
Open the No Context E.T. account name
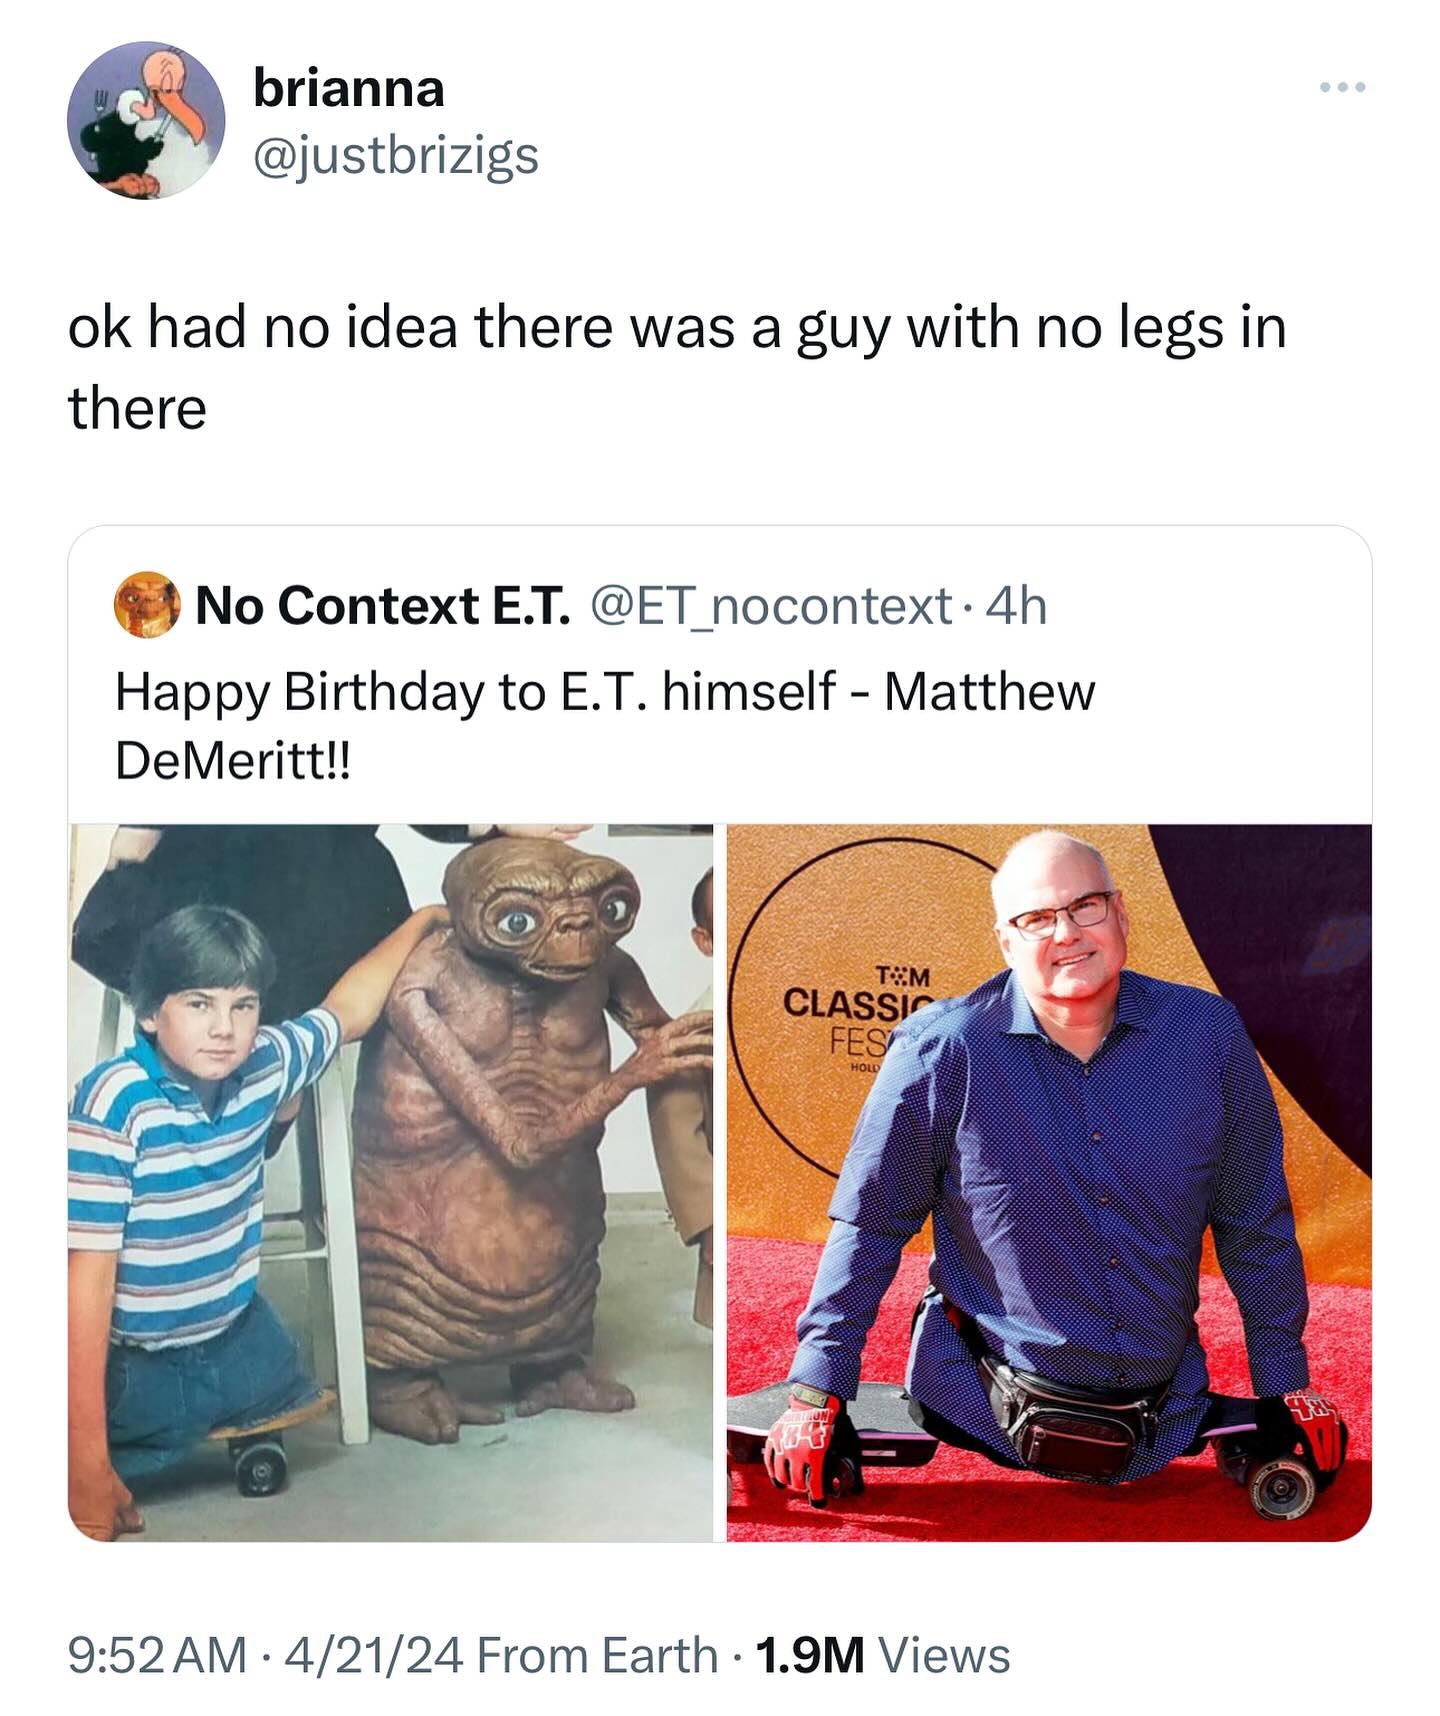tap(383, 605)
